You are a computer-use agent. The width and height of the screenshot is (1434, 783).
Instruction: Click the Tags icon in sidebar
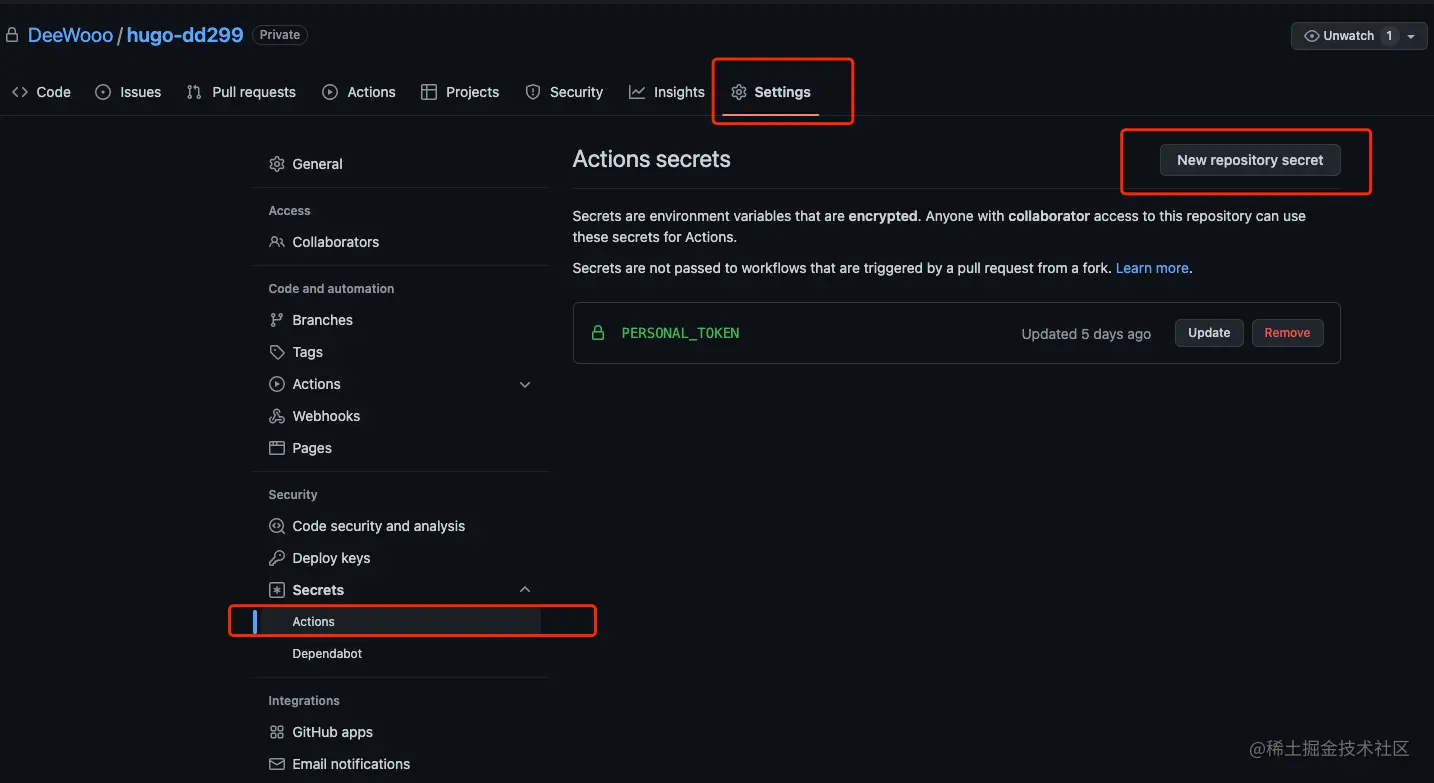pyautogui.click(x=277, y=352)
